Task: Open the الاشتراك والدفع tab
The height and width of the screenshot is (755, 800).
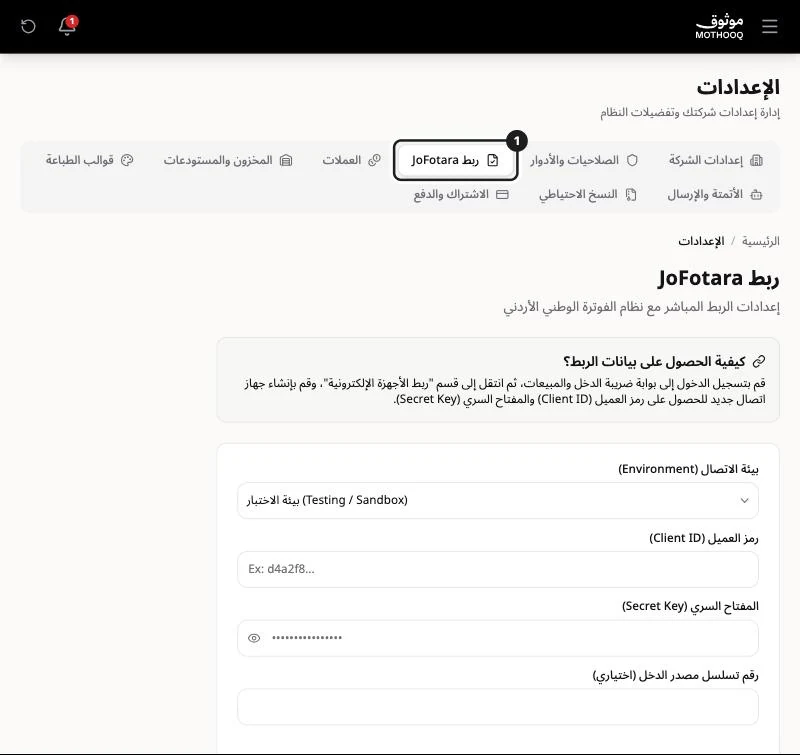Action: click(461, 194)
